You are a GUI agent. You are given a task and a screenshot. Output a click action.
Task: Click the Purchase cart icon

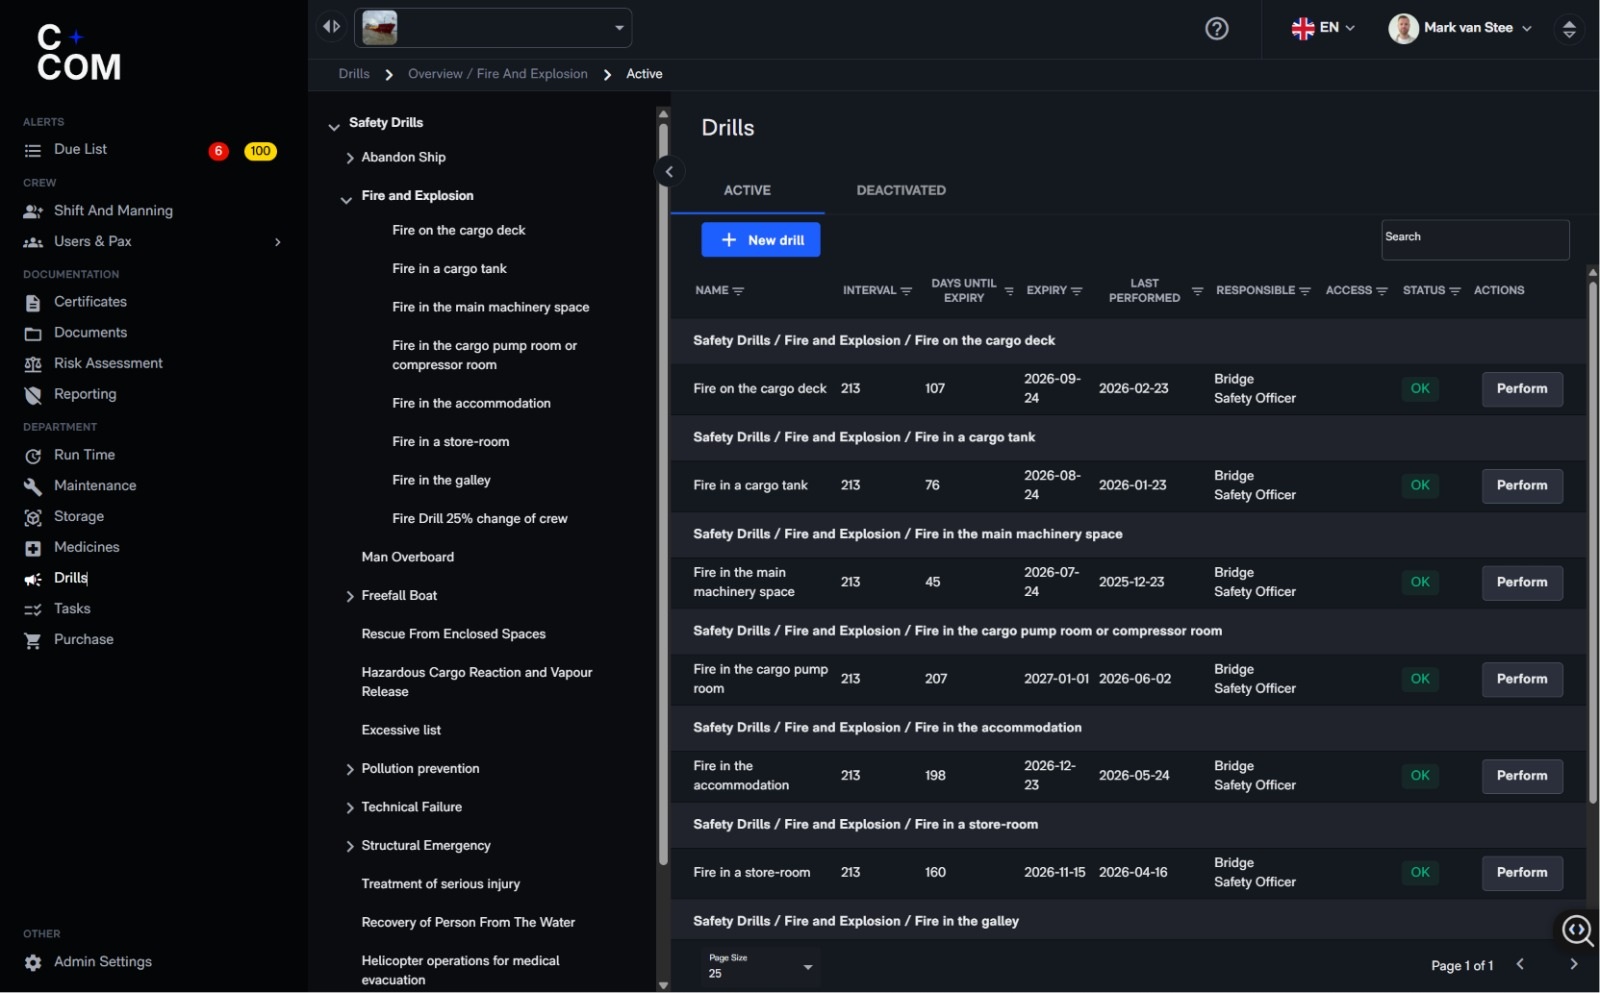click(33, 640)
